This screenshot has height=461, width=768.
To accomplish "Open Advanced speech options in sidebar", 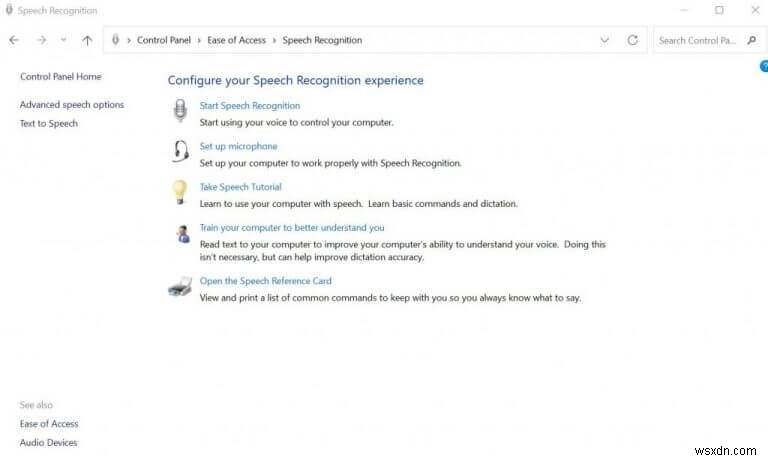I will pos(72,104).
